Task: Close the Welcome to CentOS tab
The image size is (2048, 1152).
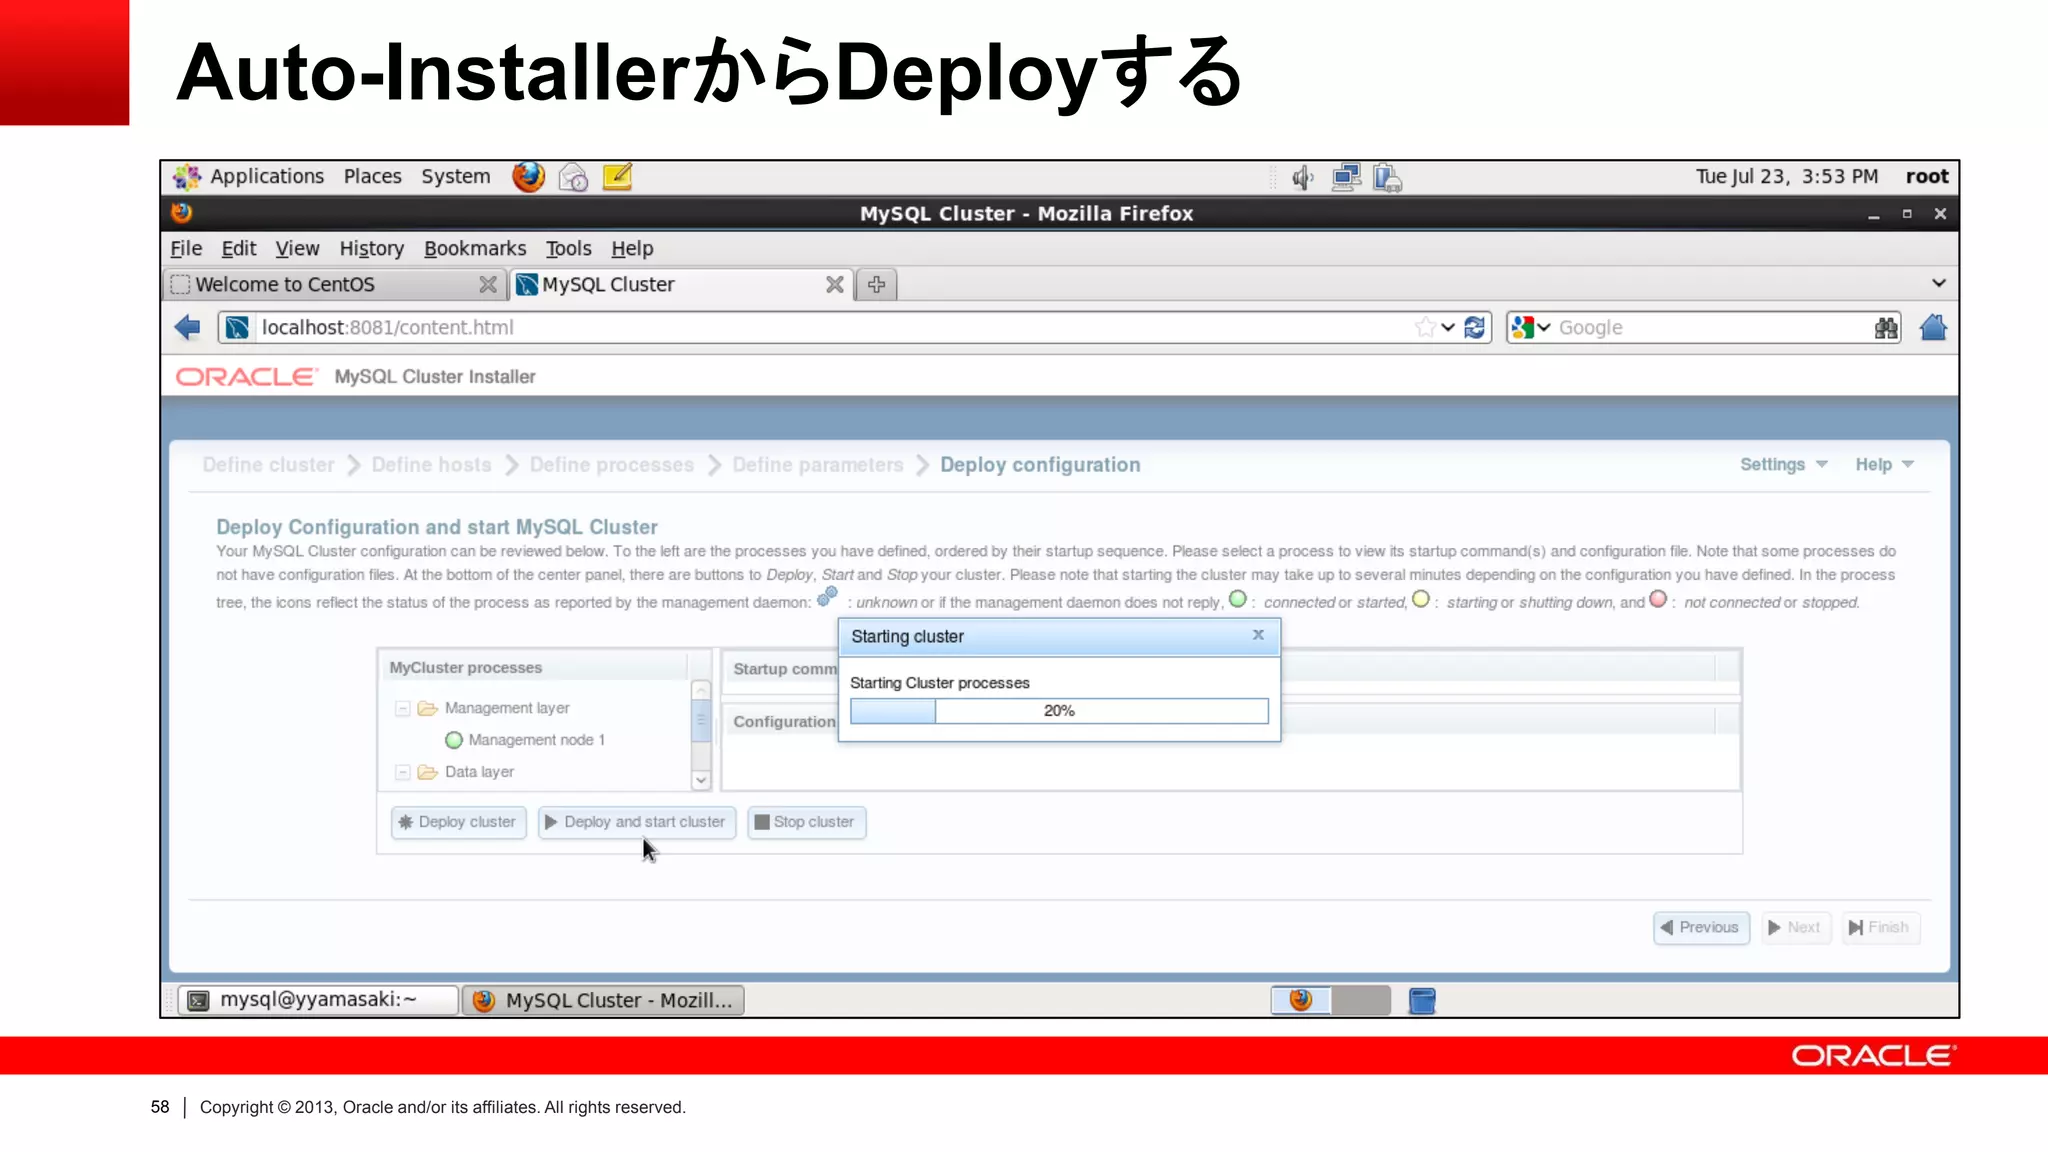Action: 487,284
